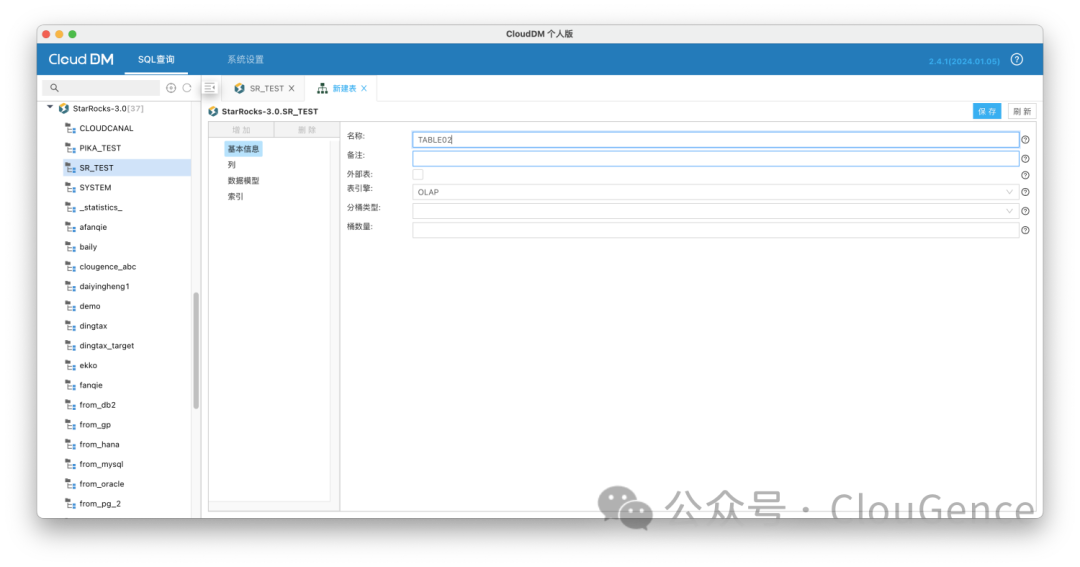Click the 保存 button
Screen dimensions: 1080x567
click(987, 112)
